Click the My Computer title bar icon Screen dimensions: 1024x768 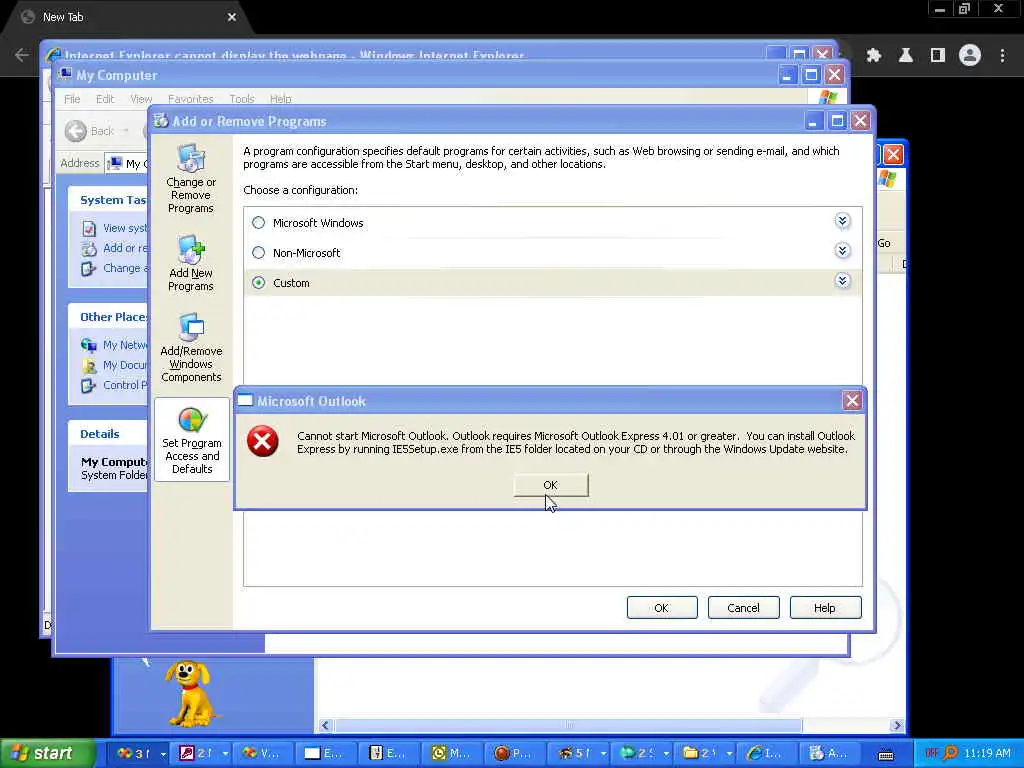pos(65,74)
